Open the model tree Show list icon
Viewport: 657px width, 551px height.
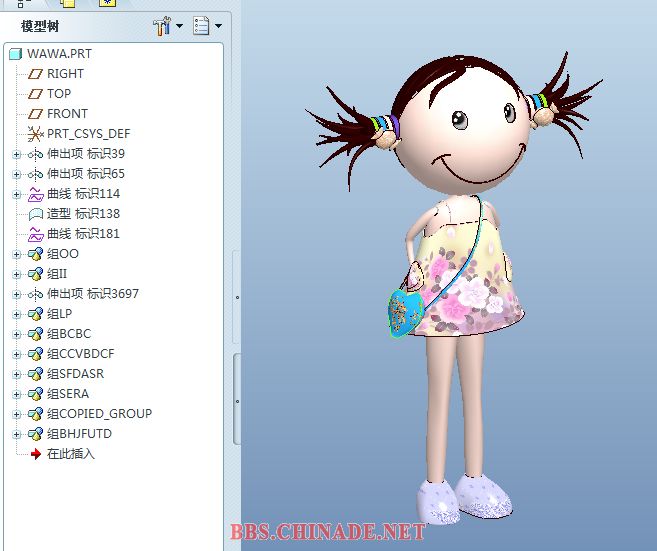click(x=201, y=27)
